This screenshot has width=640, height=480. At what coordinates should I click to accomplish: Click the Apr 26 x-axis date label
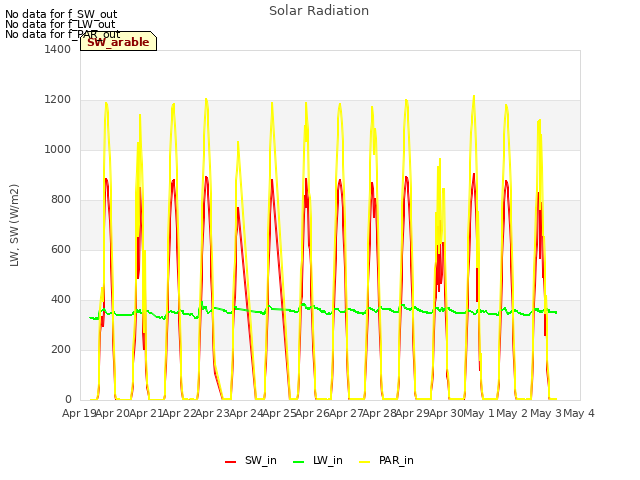click(313, 413)
